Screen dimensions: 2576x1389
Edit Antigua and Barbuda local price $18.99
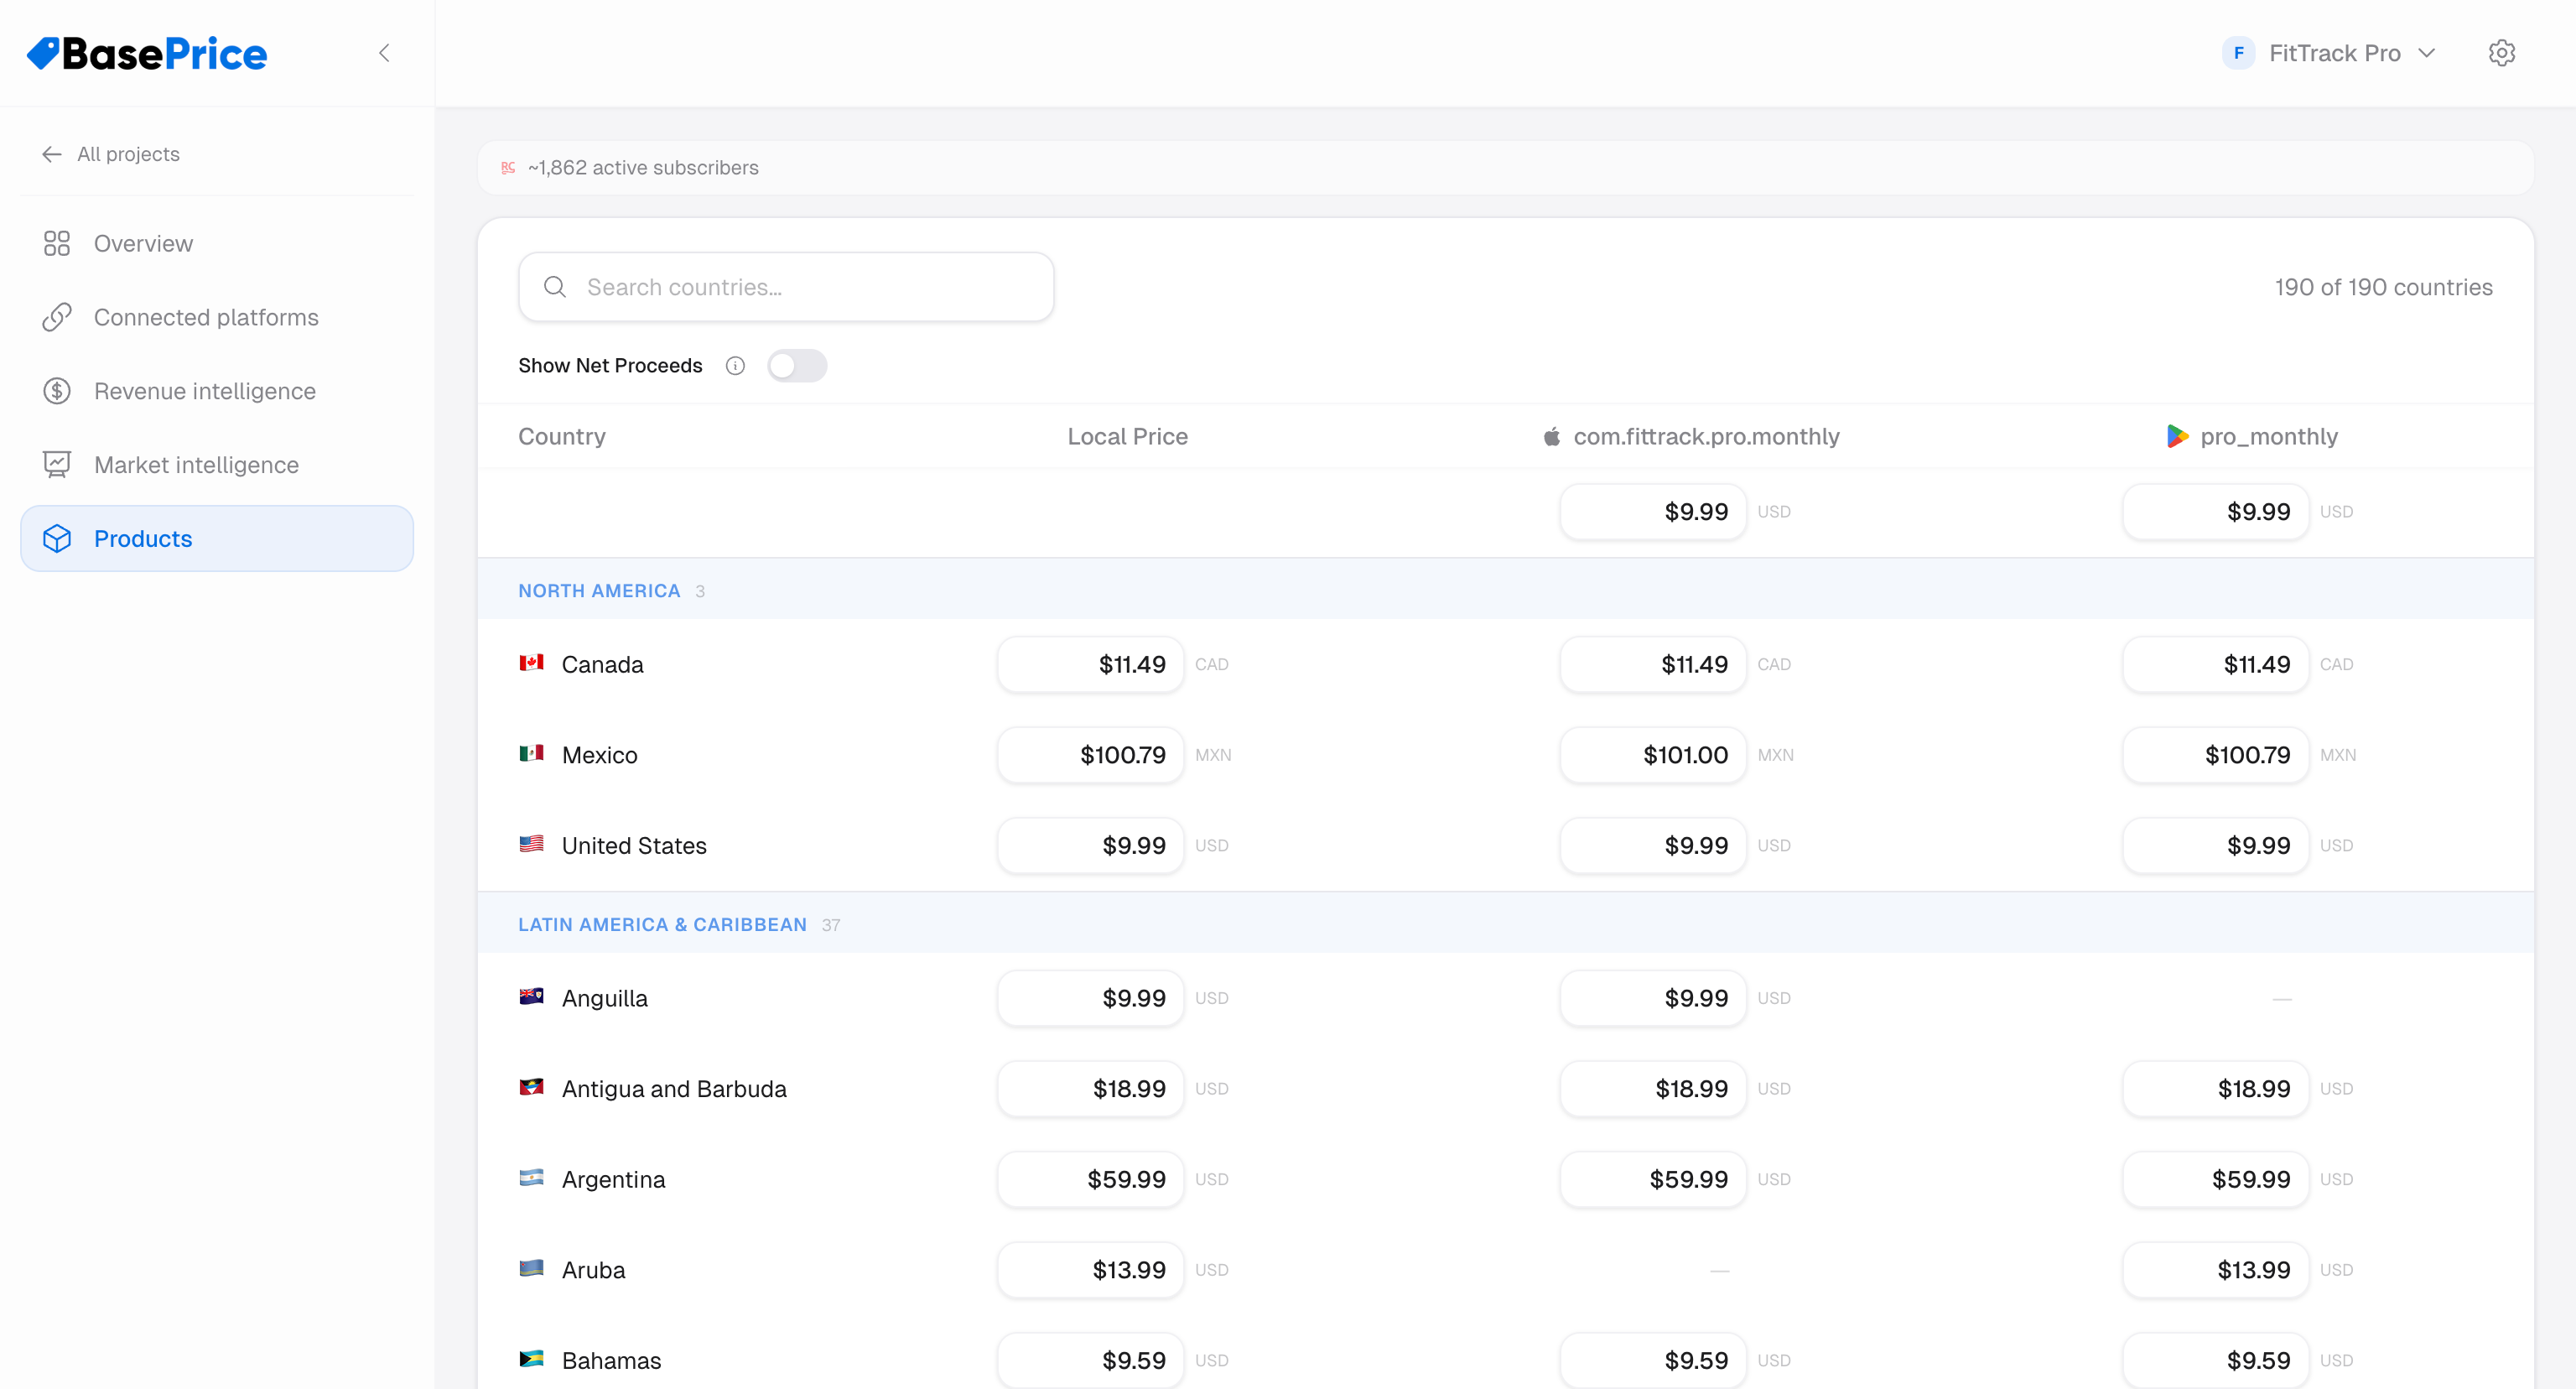1090,1089
